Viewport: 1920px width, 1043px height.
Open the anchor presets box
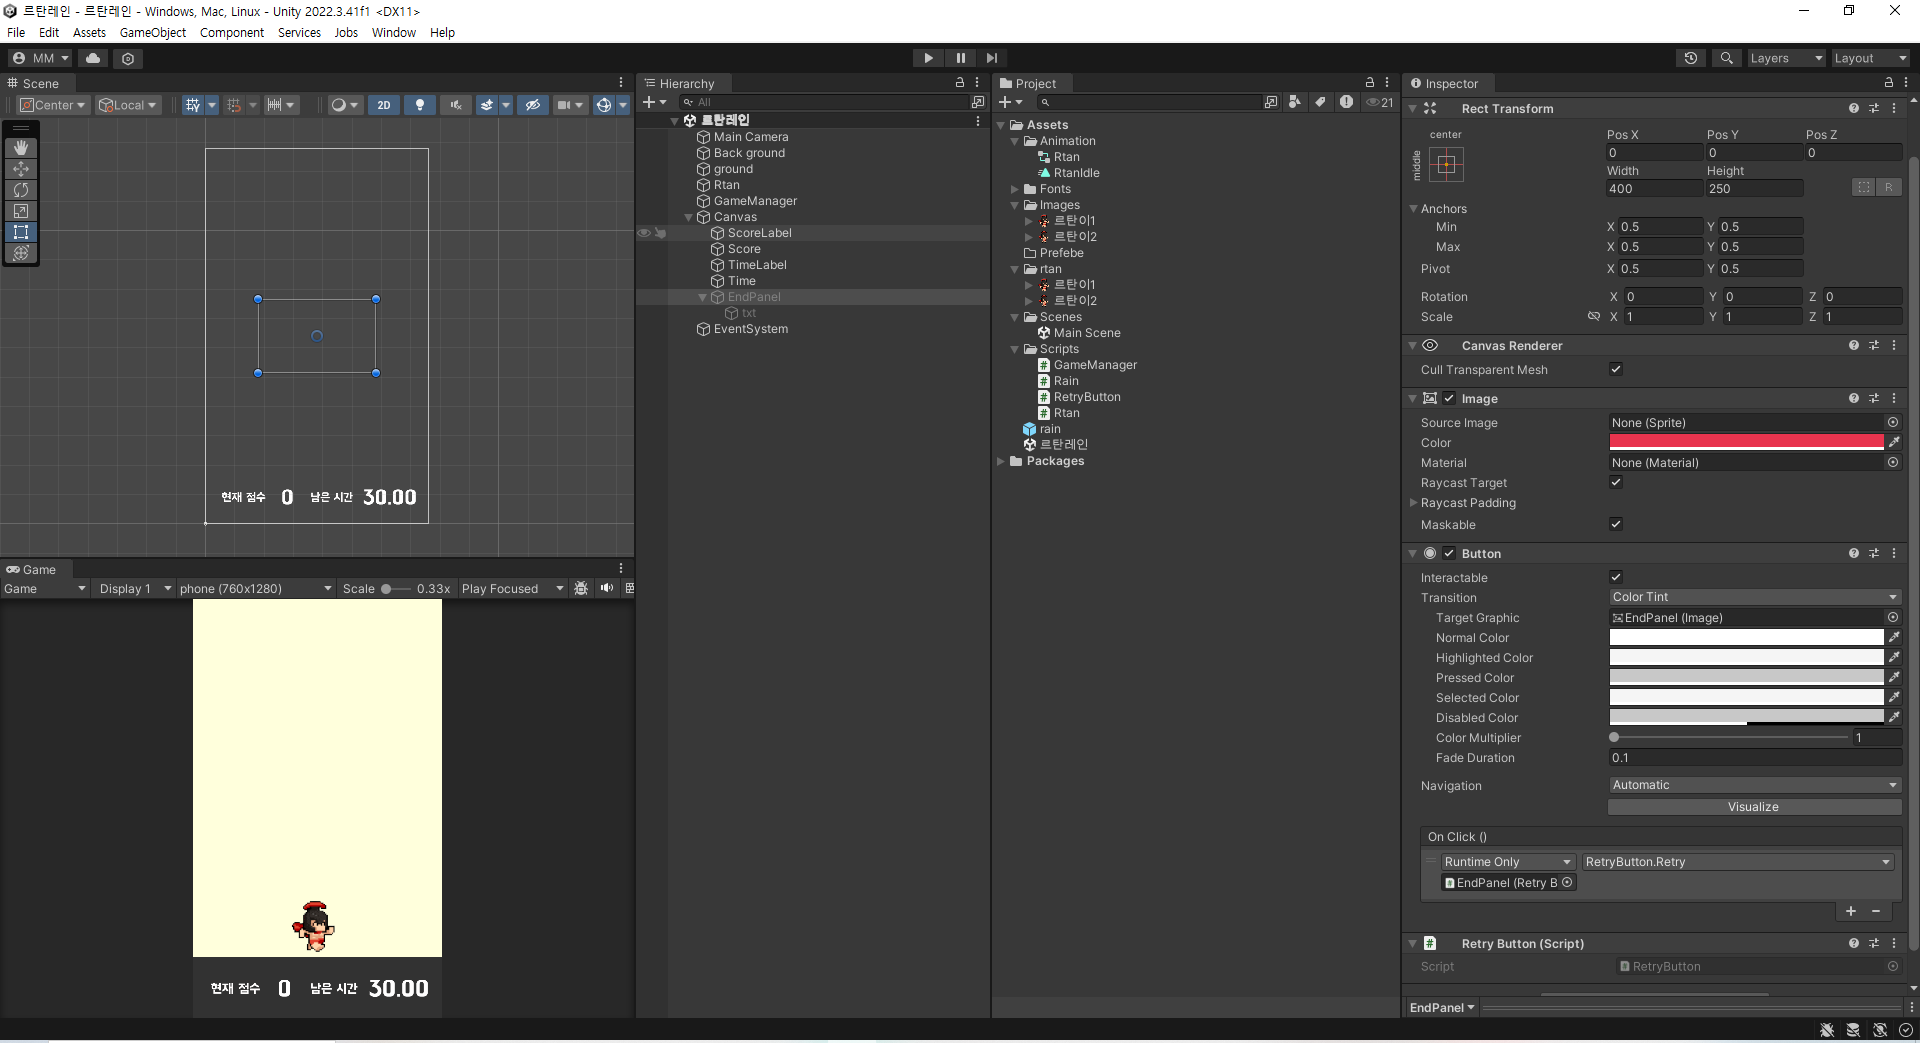[x=1446, y=165]
